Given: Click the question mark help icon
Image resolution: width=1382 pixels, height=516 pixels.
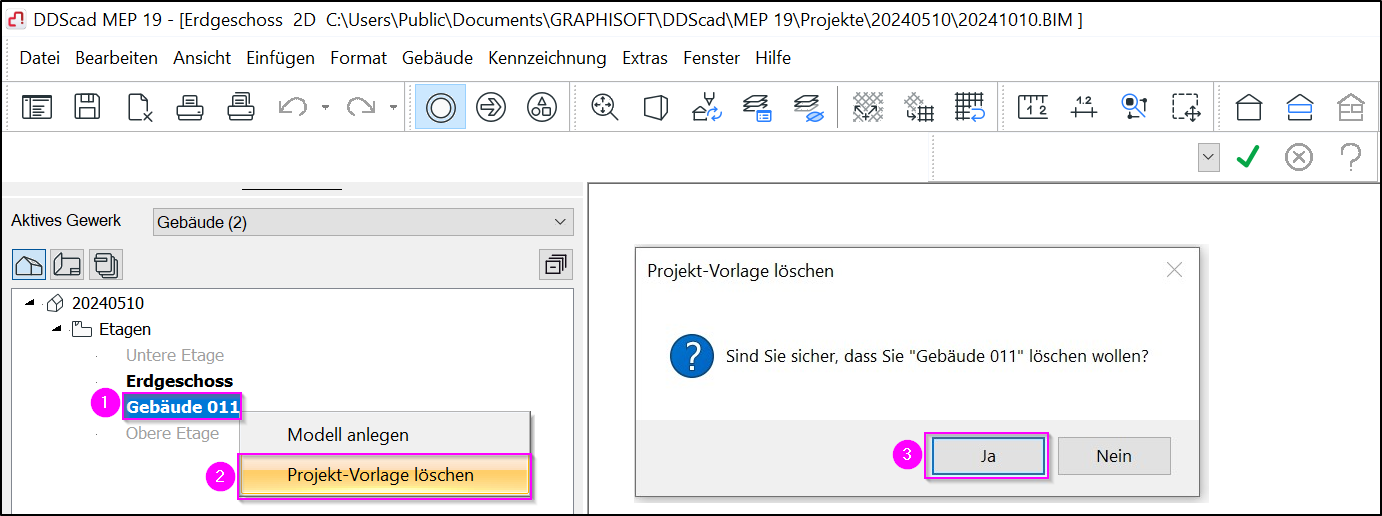Looking at the screenshot, I should [1350, 157].
